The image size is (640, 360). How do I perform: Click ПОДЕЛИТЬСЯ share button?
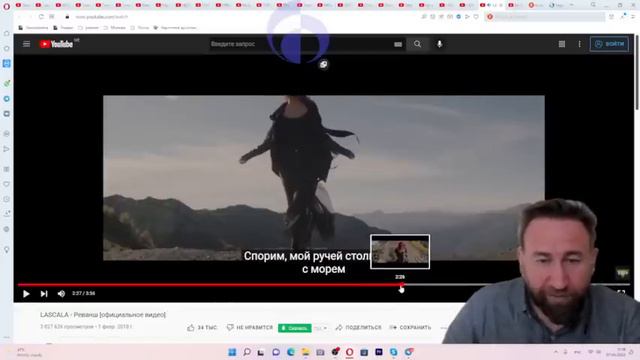[358, 327]
